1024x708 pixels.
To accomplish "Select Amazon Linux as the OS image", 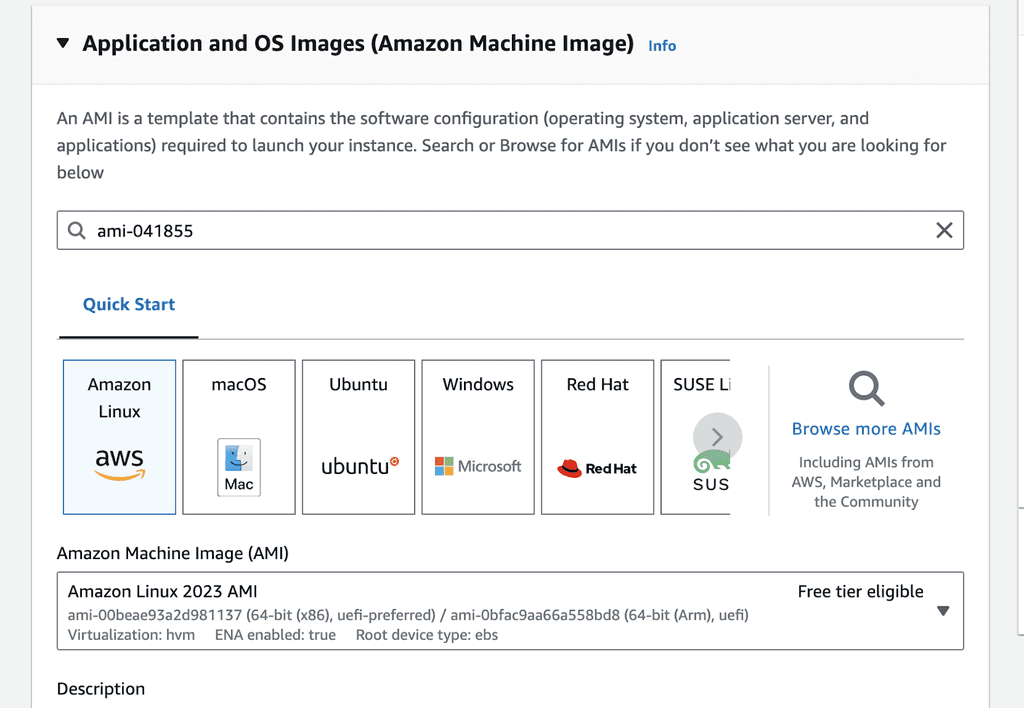I will (119, 437).
